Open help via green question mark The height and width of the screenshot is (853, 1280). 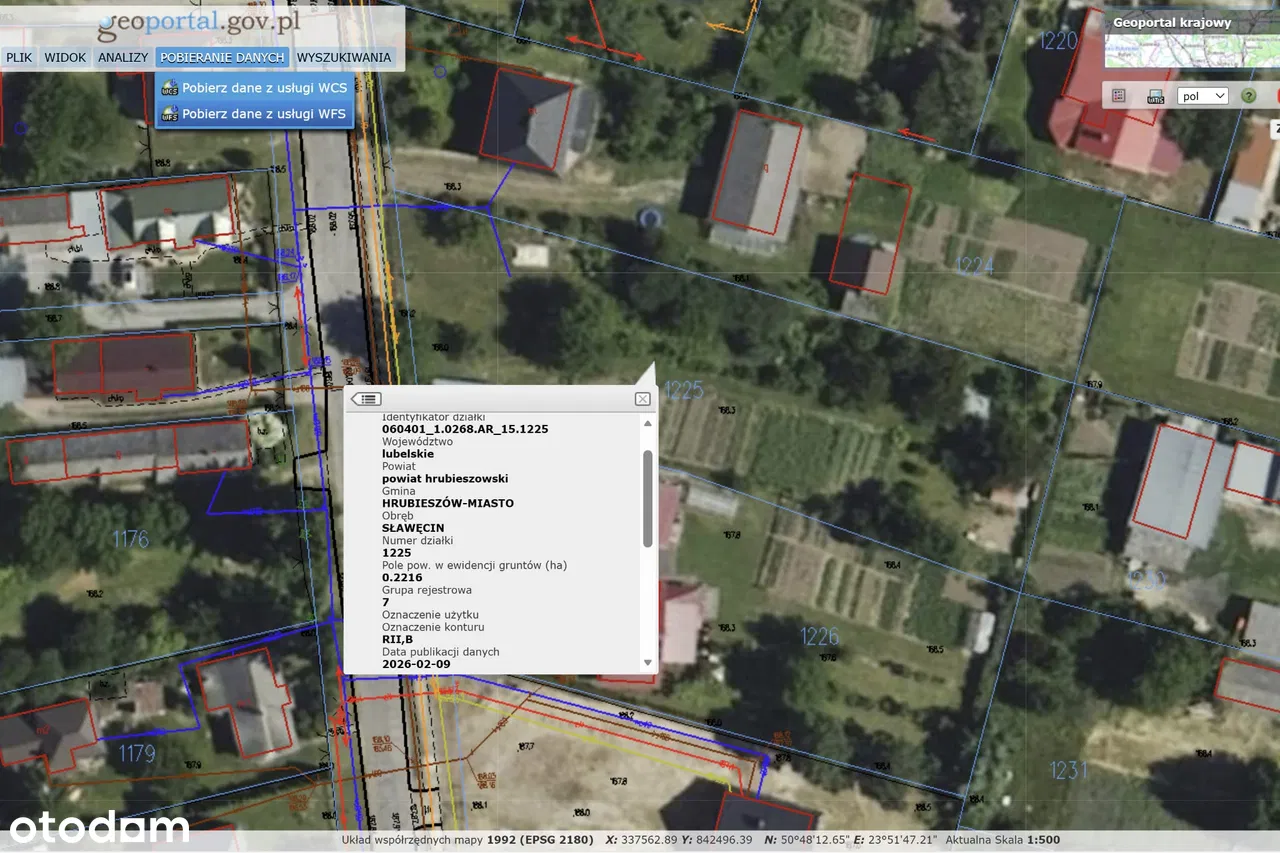[x=1248, y=96]
